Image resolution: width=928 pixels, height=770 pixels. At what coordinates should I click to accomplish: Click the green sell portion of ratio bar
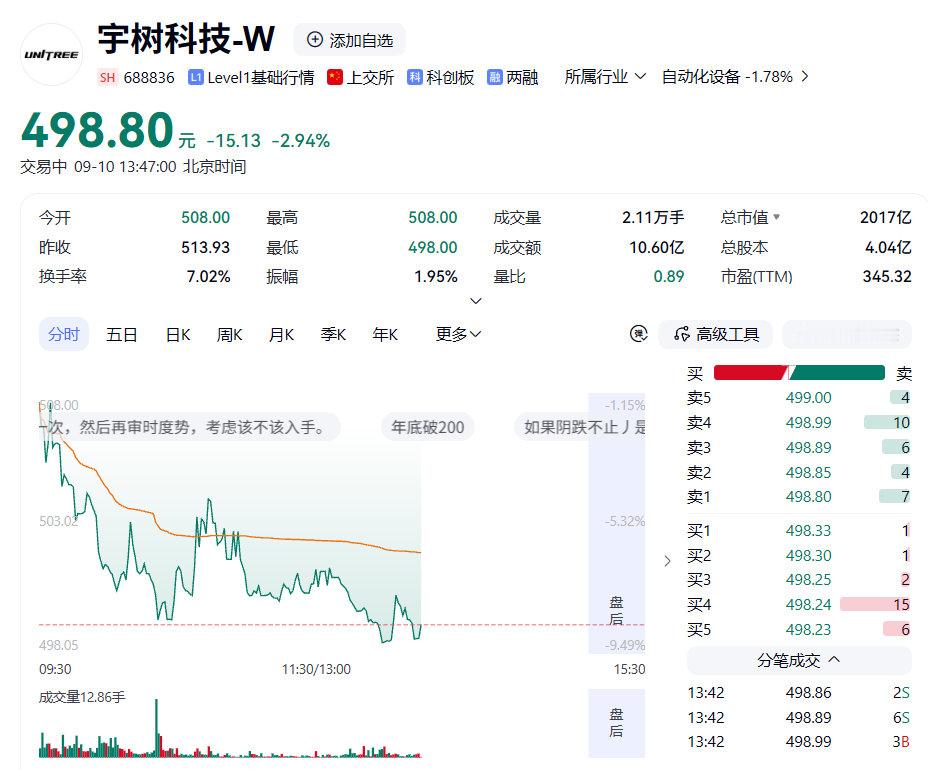pos(837,372)
